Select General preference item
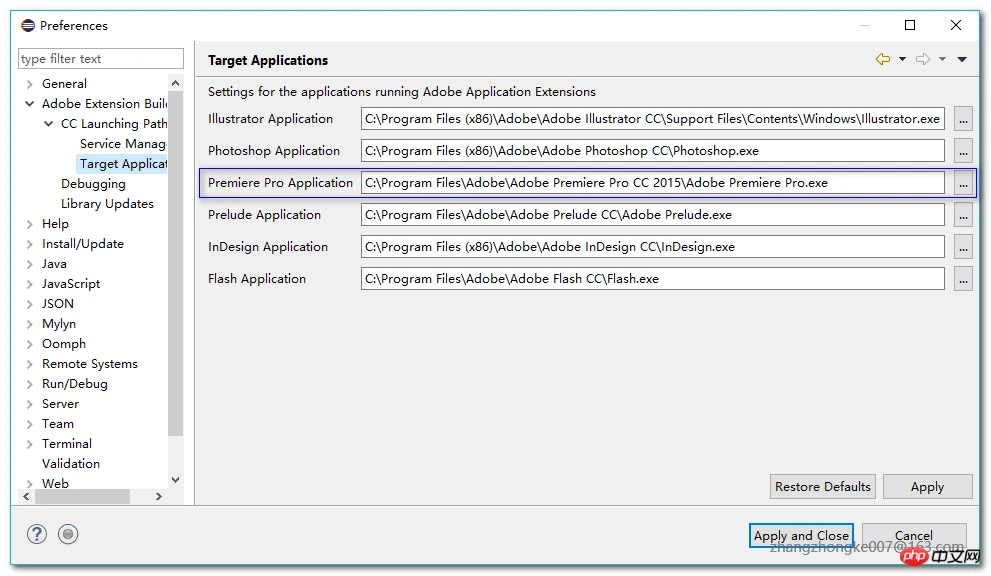991x576 pixels. pyautogui.click(x=64, y=83)
